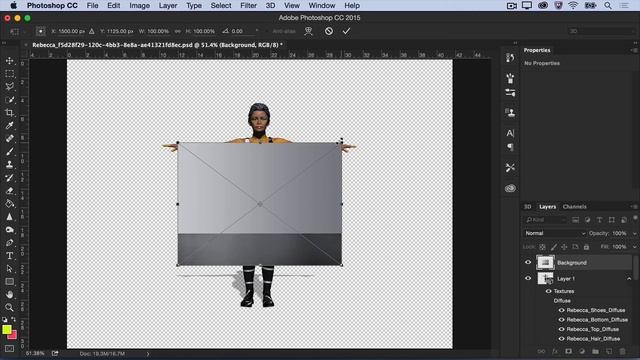This screenshot has width=640, height=360.
Task: Select the Crop tool
Action: [9, 113]
